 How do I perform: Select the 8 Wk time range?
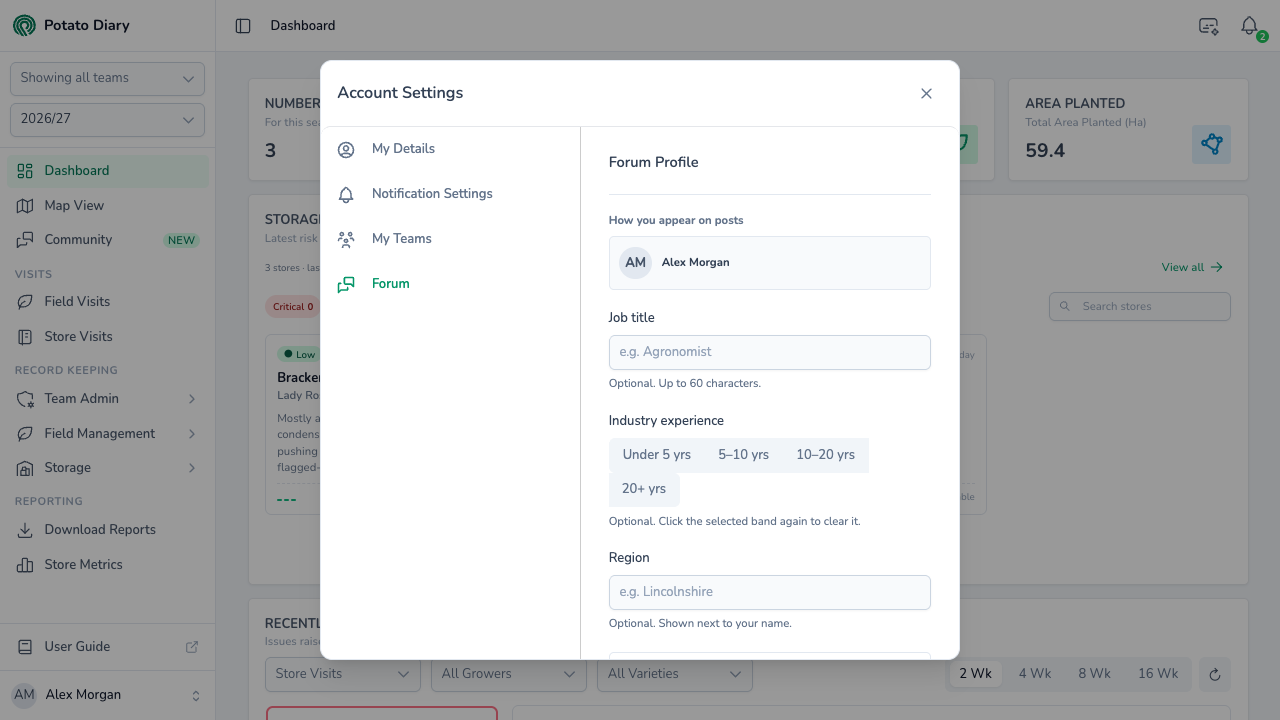[1095, 674]
